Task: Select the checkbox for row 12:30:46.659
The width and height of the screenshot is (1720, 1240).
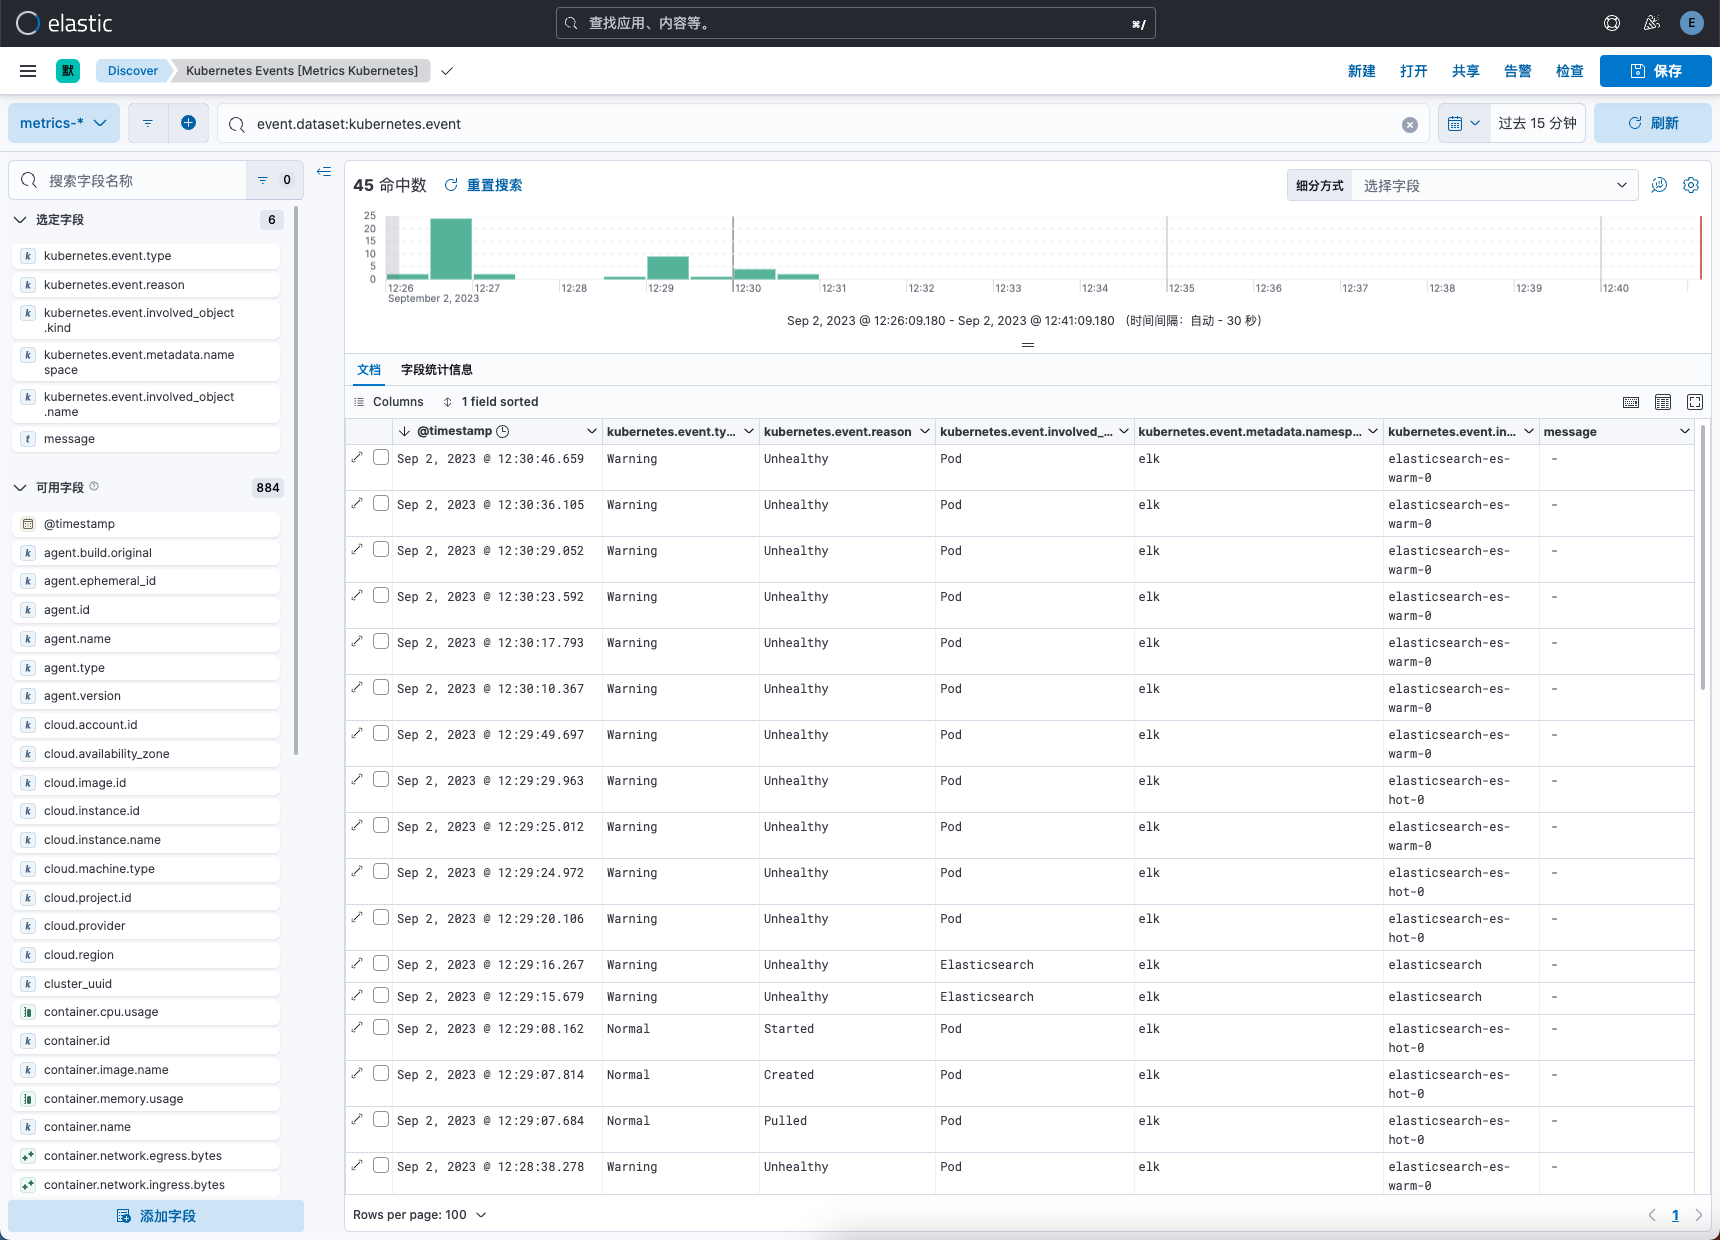Action: click(x=381, y=457)
